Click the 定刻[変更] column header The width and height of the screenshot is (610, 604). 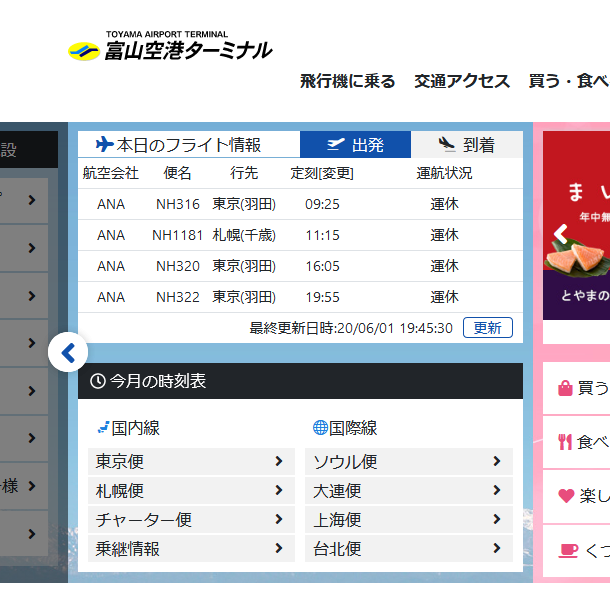tap(322, 173)
